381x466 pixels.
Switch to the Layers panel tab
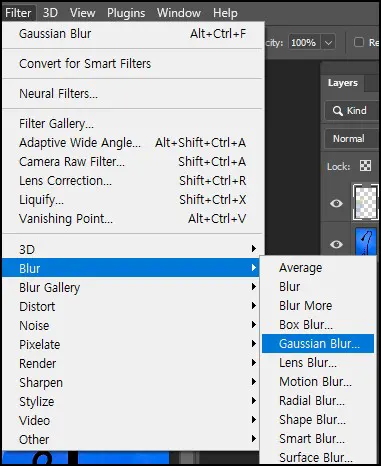coord(343,83)
